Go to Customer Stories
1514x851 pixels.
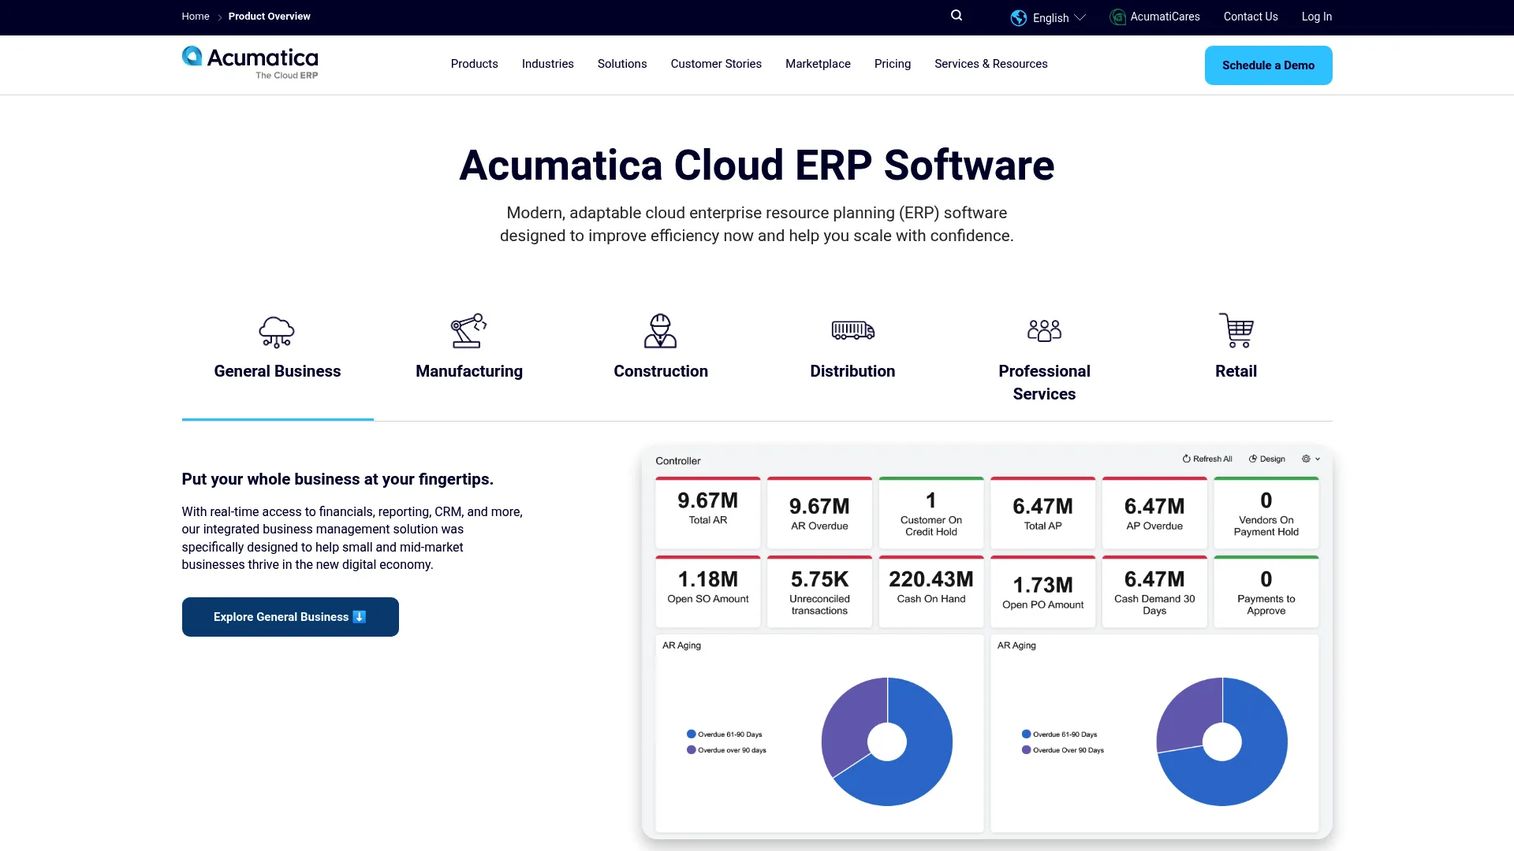click(x=716, y=64)
